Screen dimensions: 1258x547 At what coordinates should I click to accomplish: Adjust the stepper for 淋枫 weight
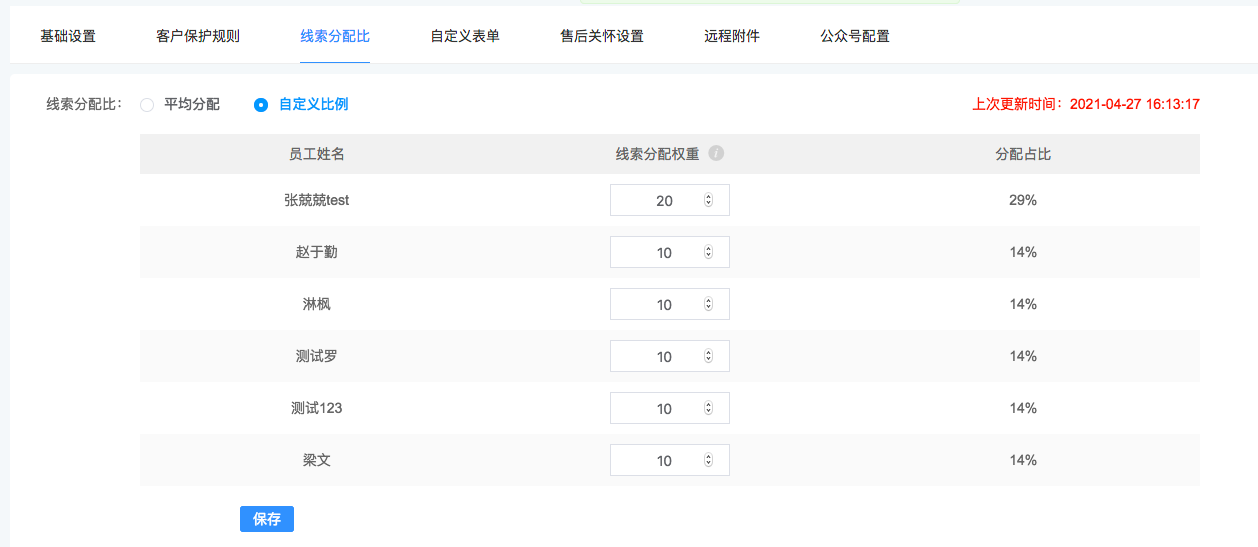[708, 304]
